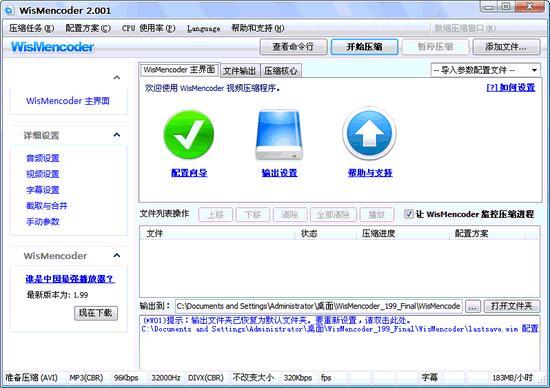Open the 压缩任务 menu
Viewport: 550px width, 388px height.
click(32, 28)
